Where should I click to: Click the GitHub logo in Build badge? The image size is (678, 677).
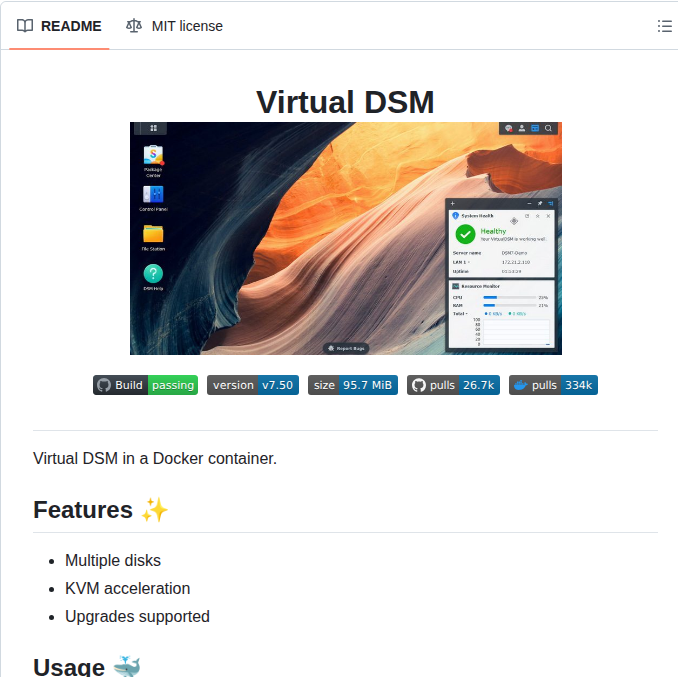pos(104,385)
